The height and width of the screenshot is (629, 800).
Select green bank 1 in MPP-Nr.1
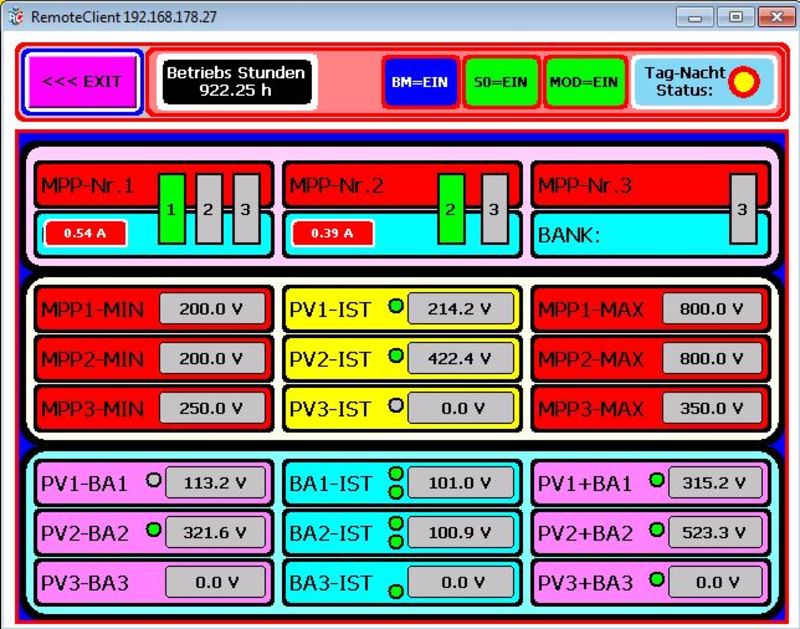point(172,208)
